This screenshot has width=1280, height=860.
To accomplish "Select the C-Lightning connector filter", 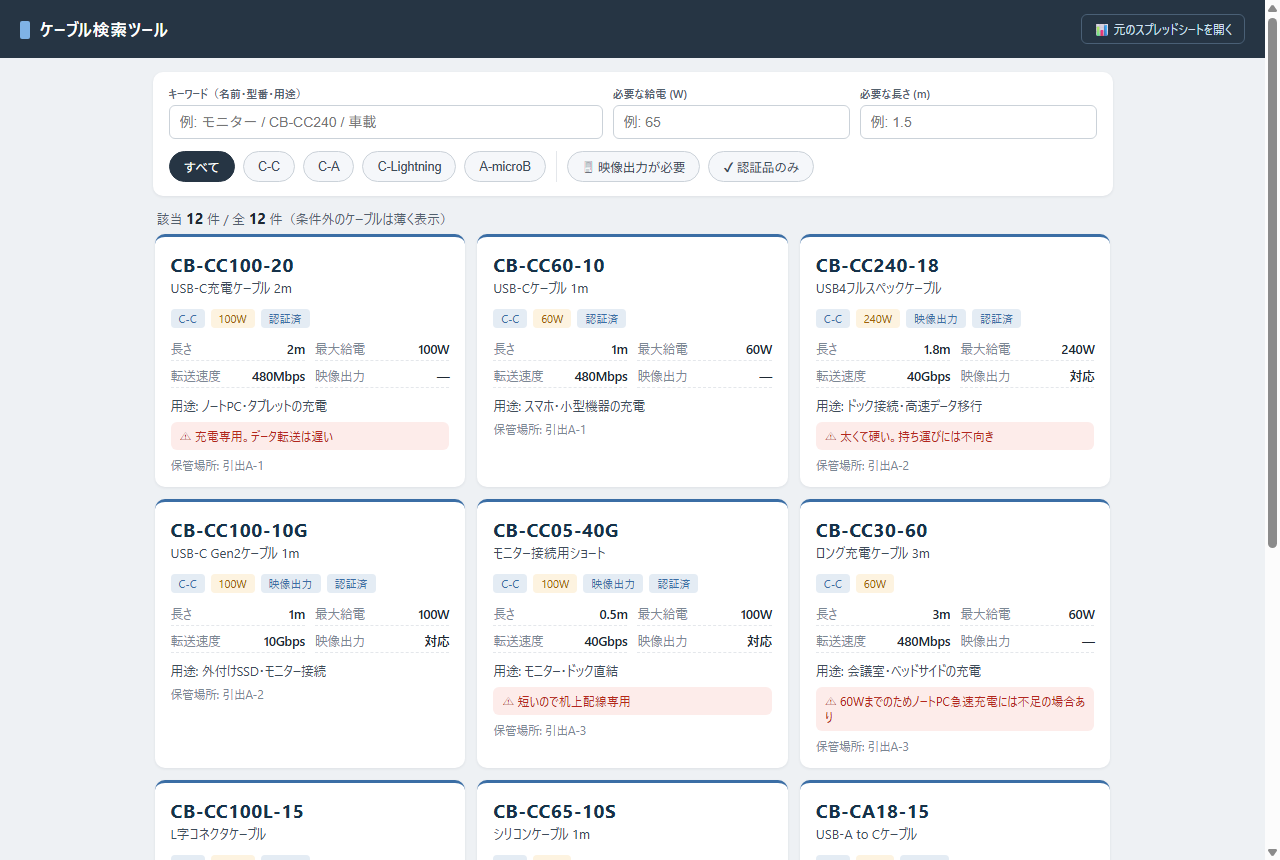I will 409,167.
